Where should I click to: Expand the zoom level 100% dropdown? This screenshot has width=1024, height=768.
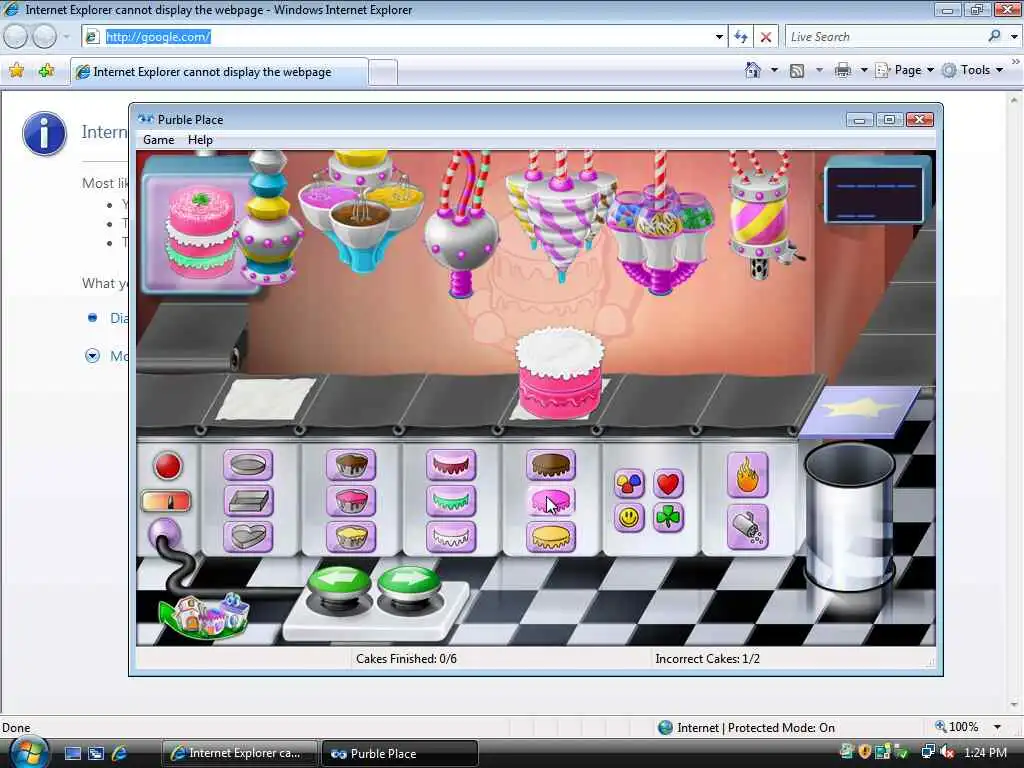997,727
